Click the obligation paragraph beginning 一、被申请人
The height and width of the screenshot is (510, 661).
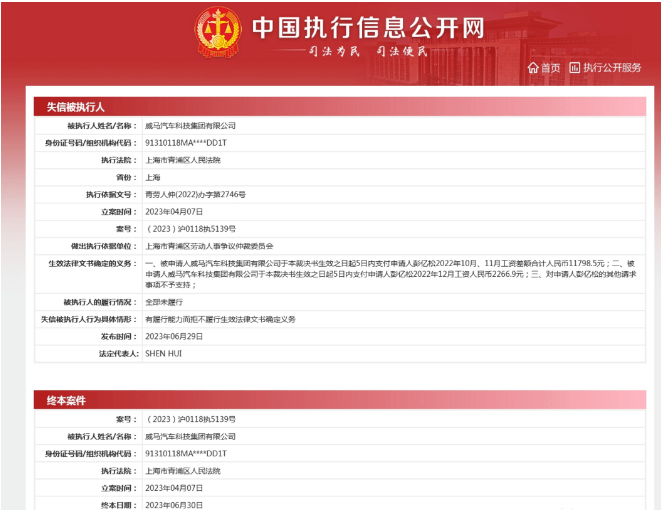391,274
